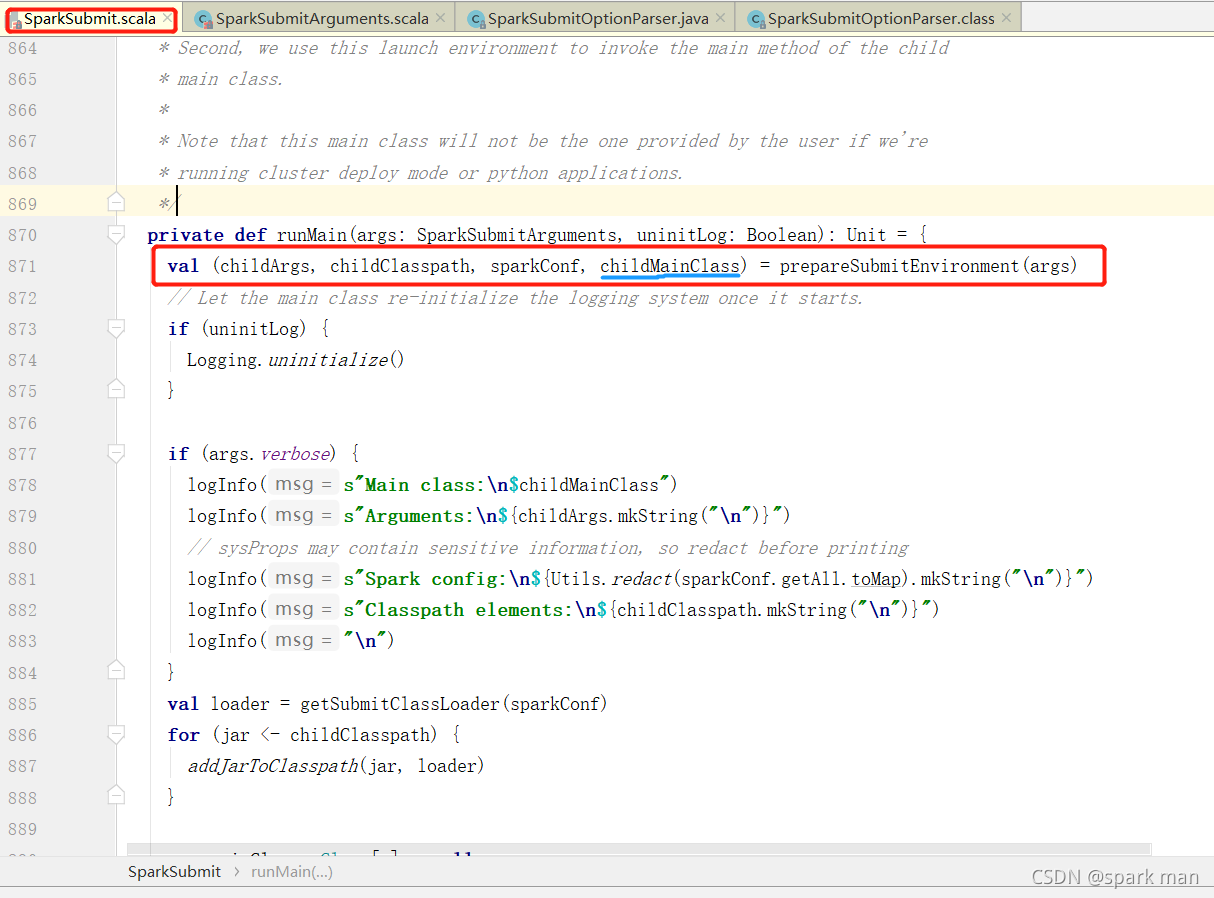Click the SparkSubmitOptionParser.java class icon
The image size is (1214, 898).
(475, 19)
